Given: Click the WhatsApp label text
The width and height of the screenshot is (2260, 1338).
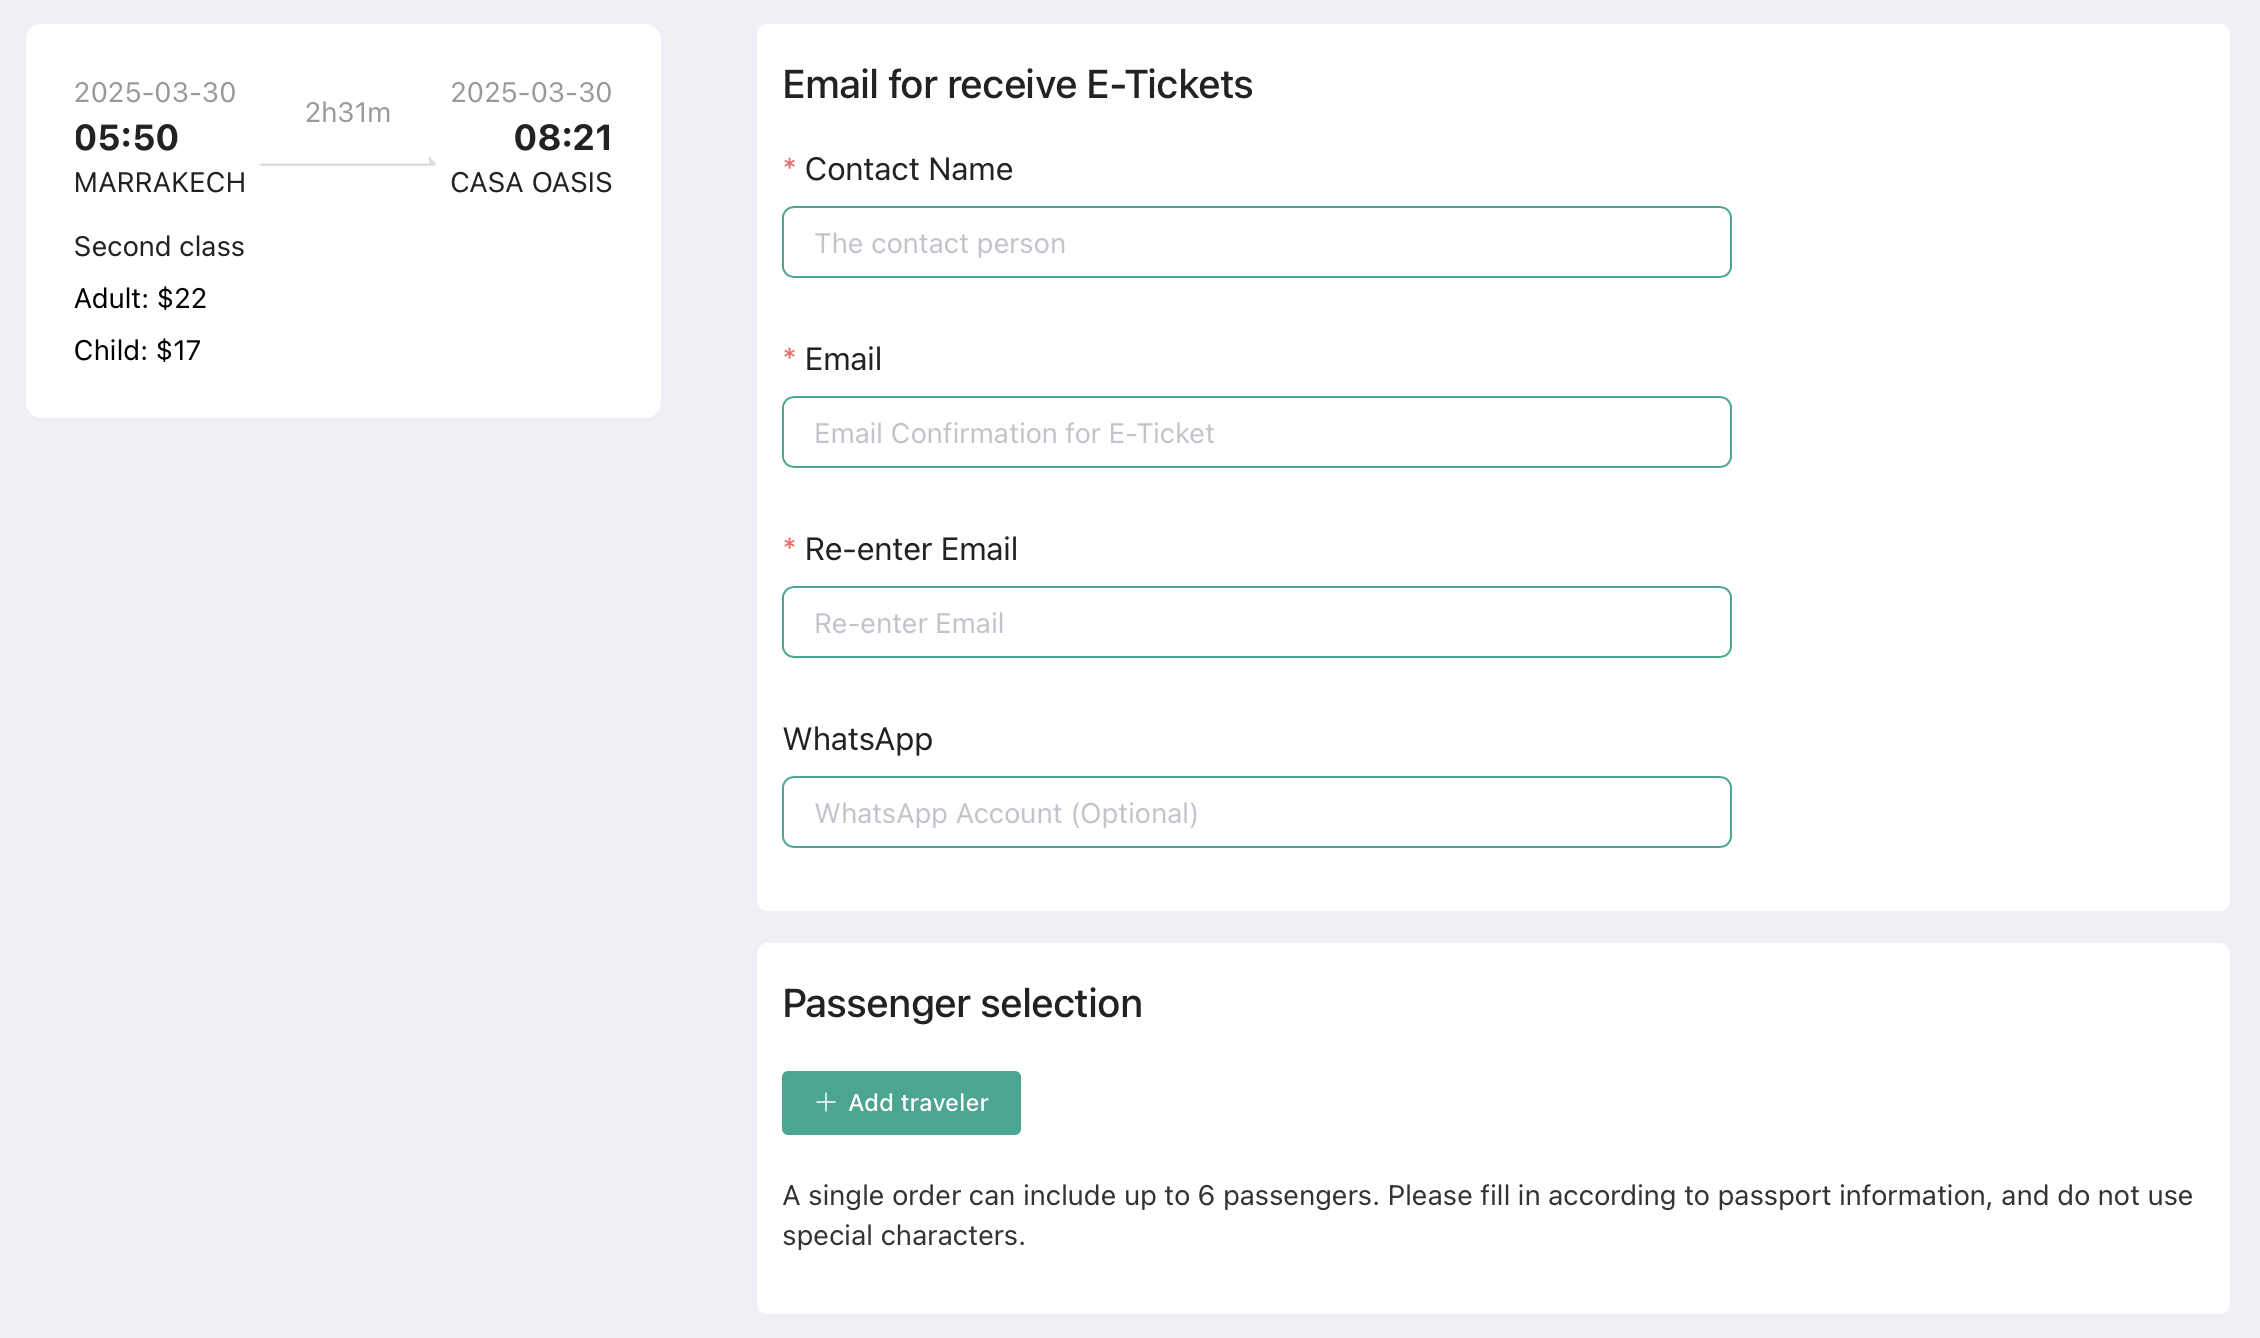Looking at the screenshot, I should click(x=857, y=739).
